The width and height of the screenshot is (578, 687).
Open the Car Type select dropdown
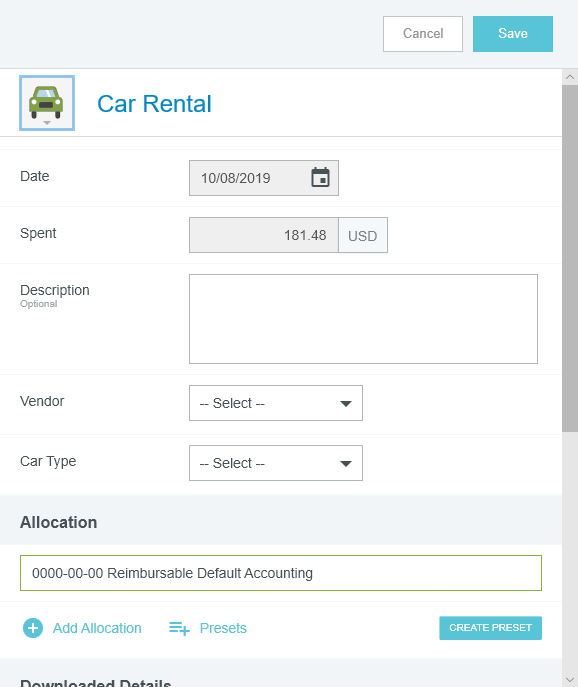pyautogui.click(x=276, y=463)
